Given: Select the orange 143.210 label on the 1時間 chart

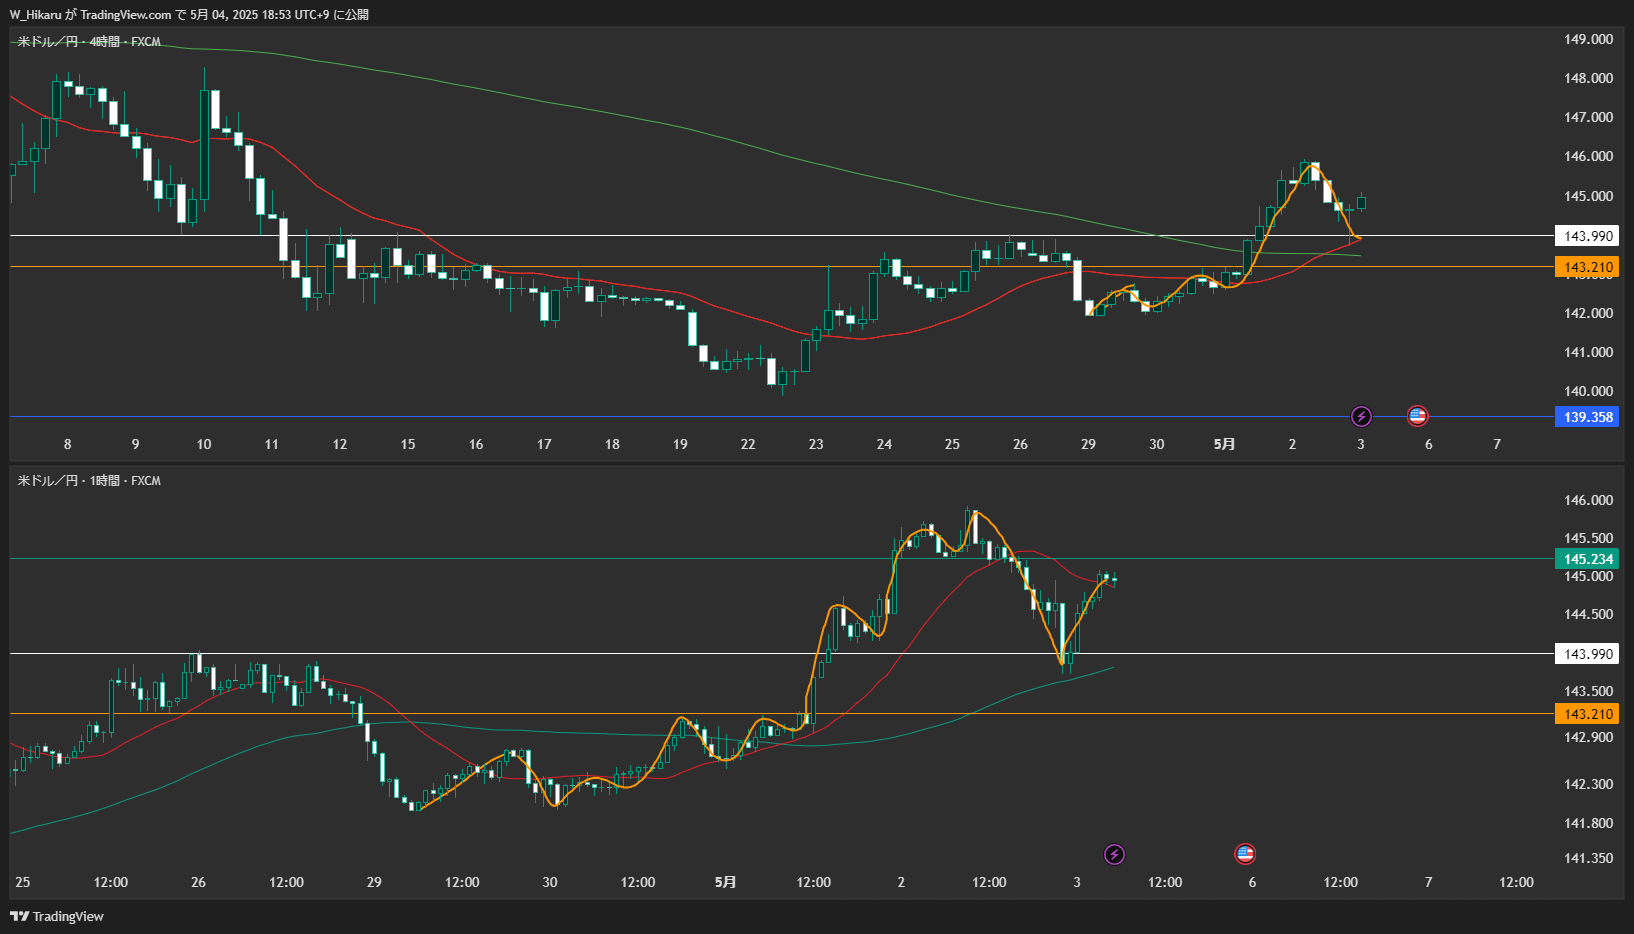Looking at the screenshot, I should click(x=1587, y=714).
